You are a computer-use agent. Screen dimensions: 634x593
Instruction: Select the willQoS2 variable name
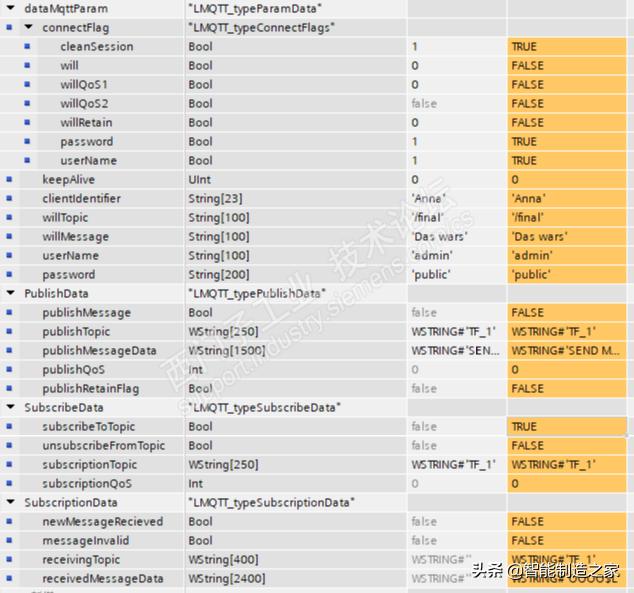[x=84, y=103]
